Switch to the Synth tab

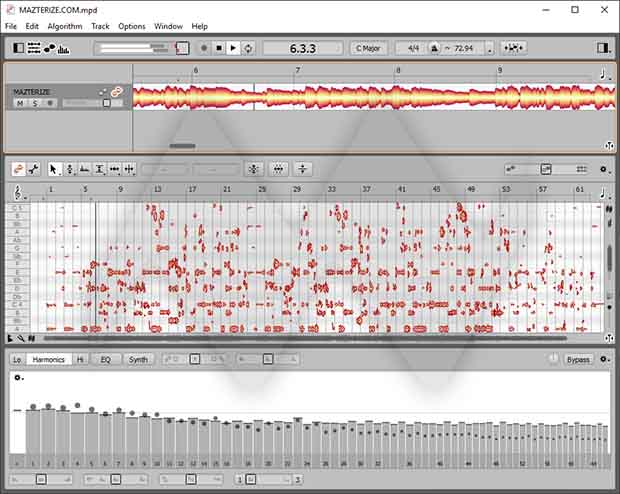[138, 360]
